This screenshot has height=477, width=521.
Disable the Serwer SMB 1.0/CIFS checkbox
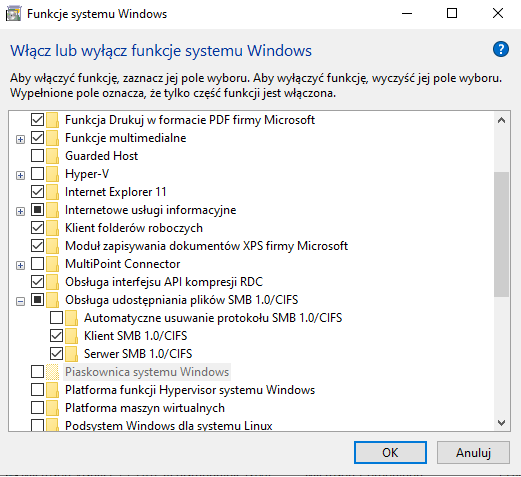(x=56, y=354)
